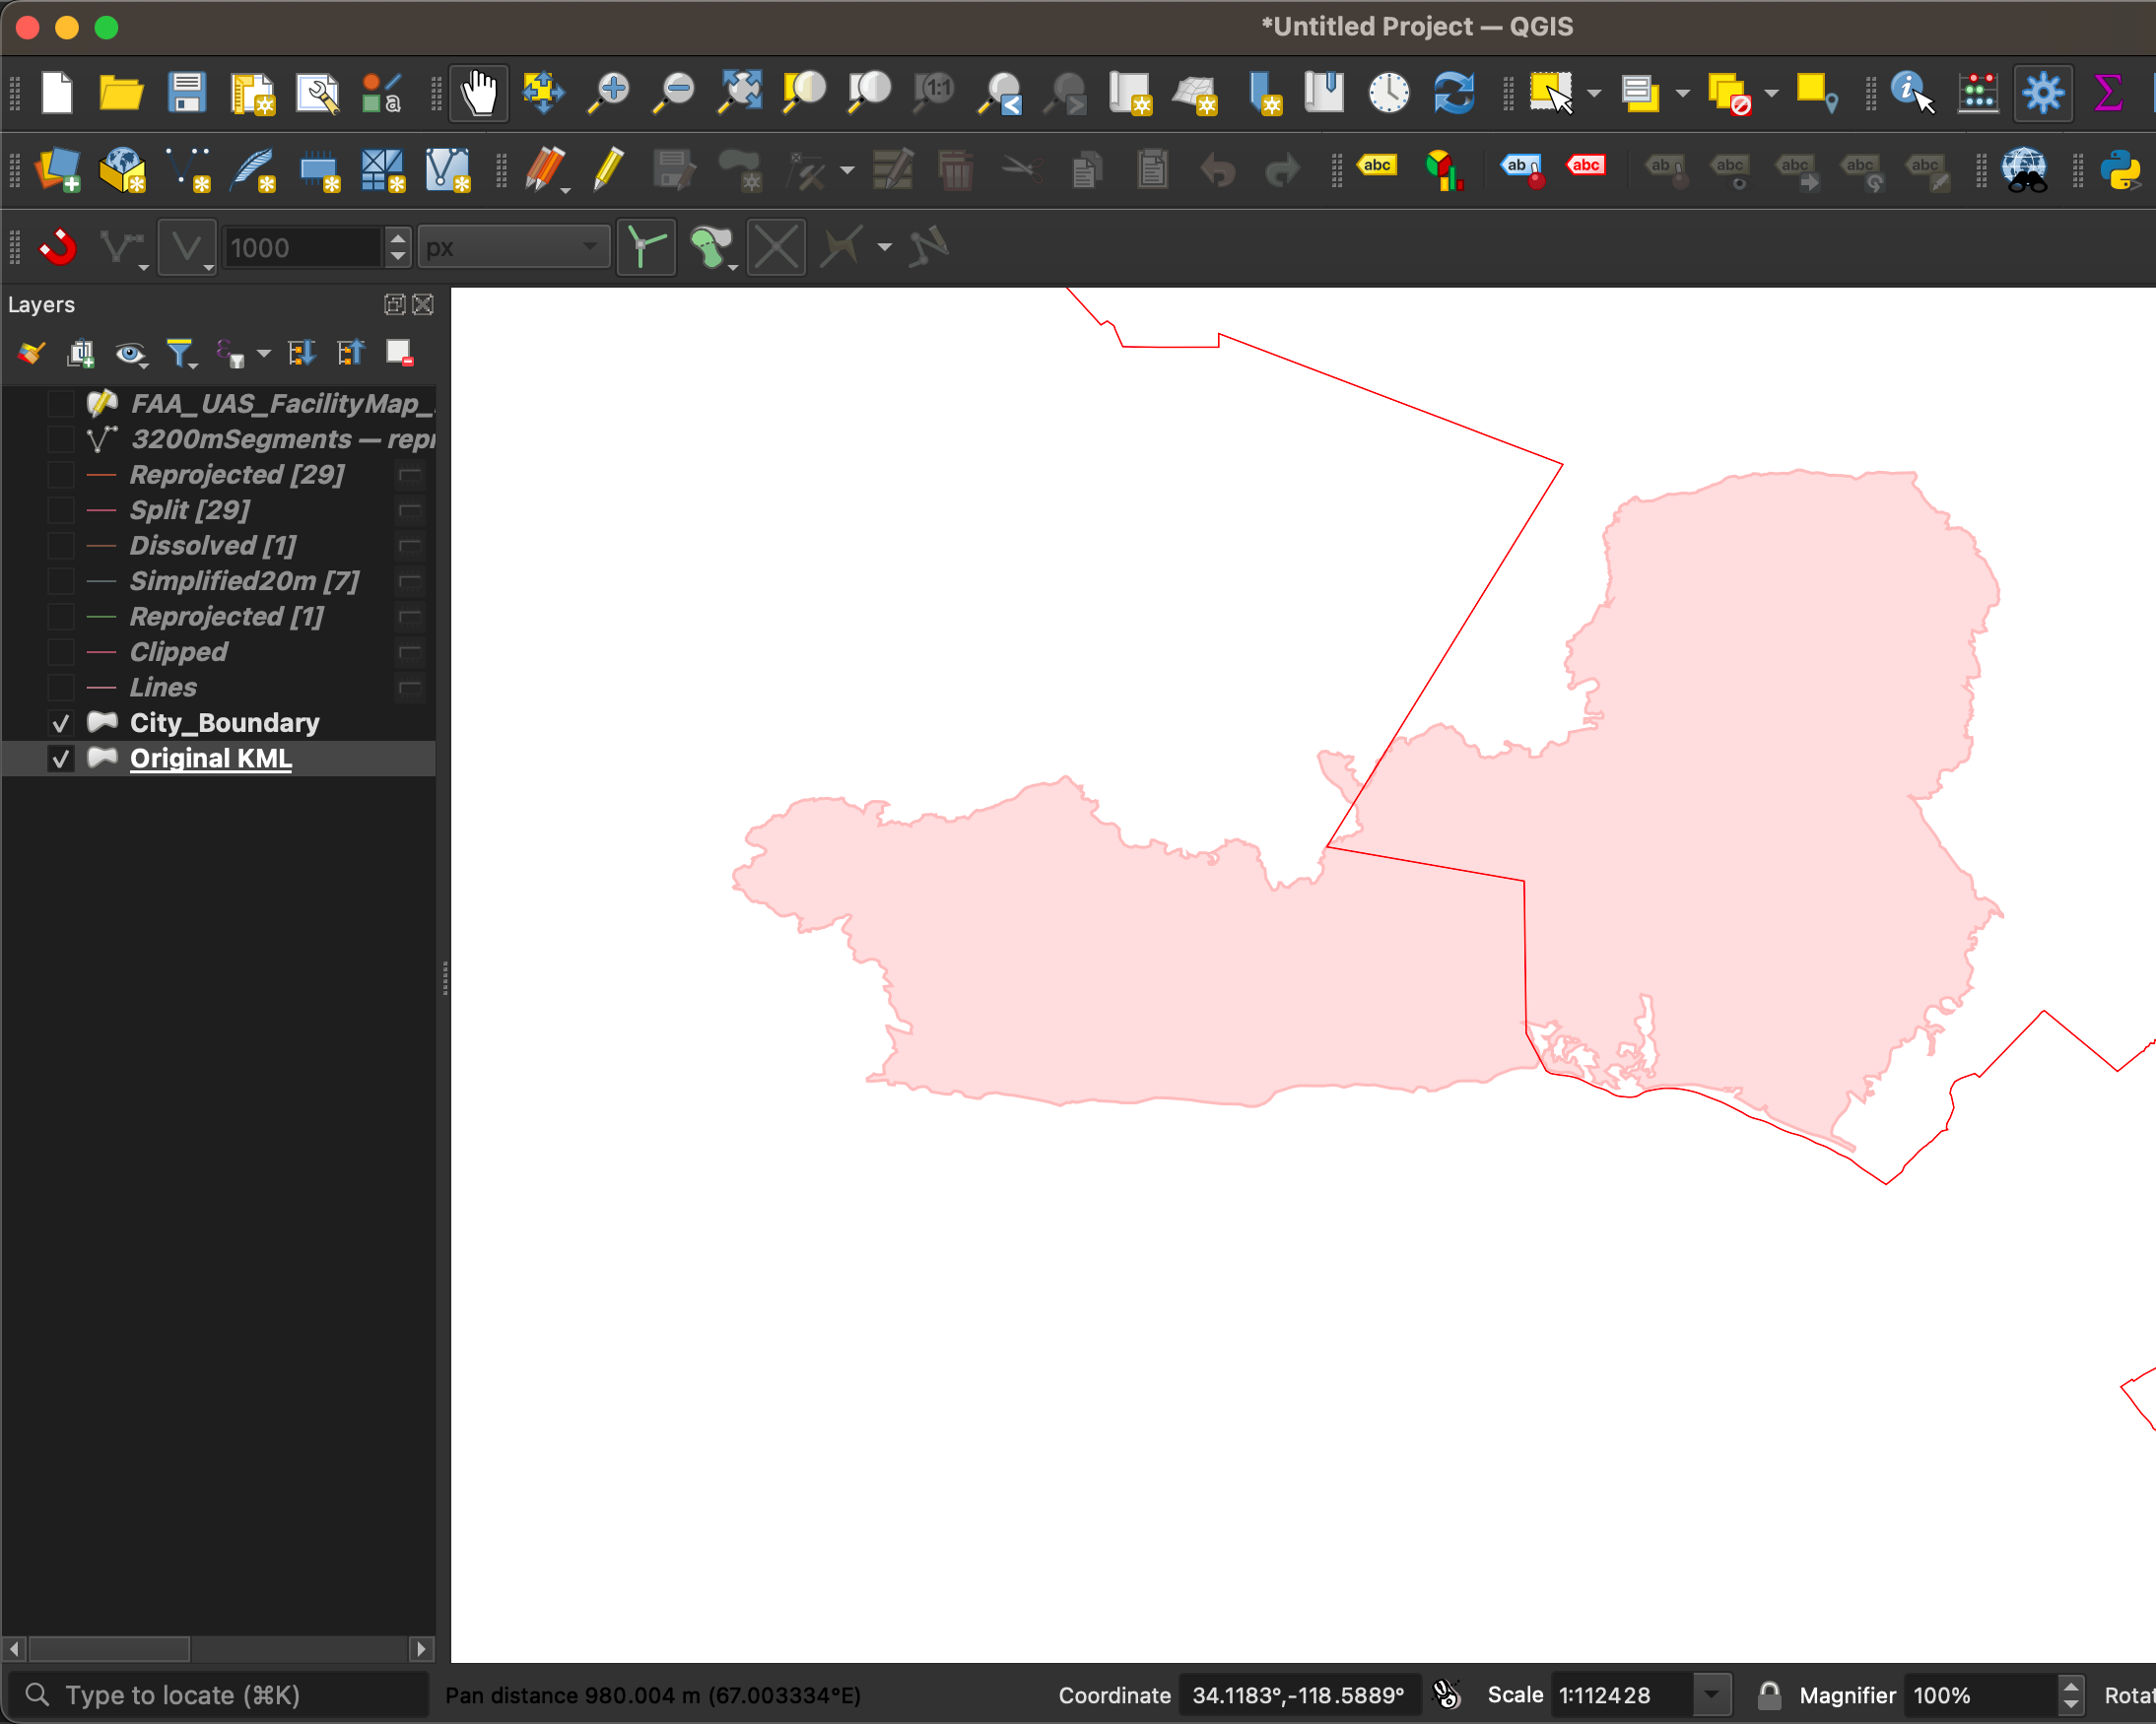Toggle editing with the pencil icon
Viewport: 2156px width, 1724px height.
(608, 170)
